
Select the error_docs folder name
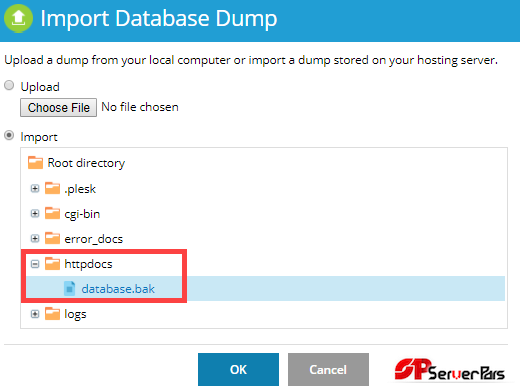click(x=94, y=239)
